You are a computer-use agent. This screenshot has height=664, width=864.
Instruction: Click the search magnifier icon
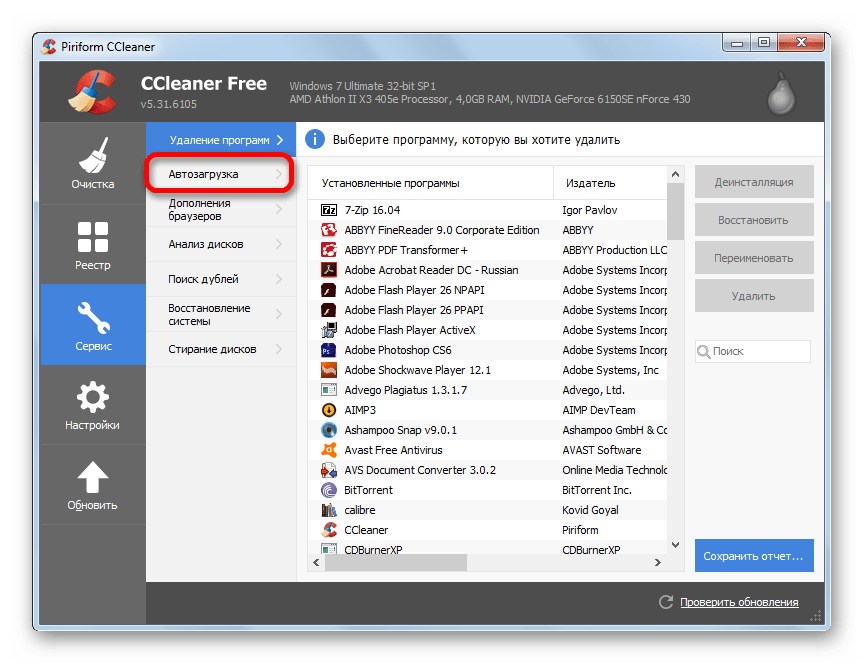704,352
